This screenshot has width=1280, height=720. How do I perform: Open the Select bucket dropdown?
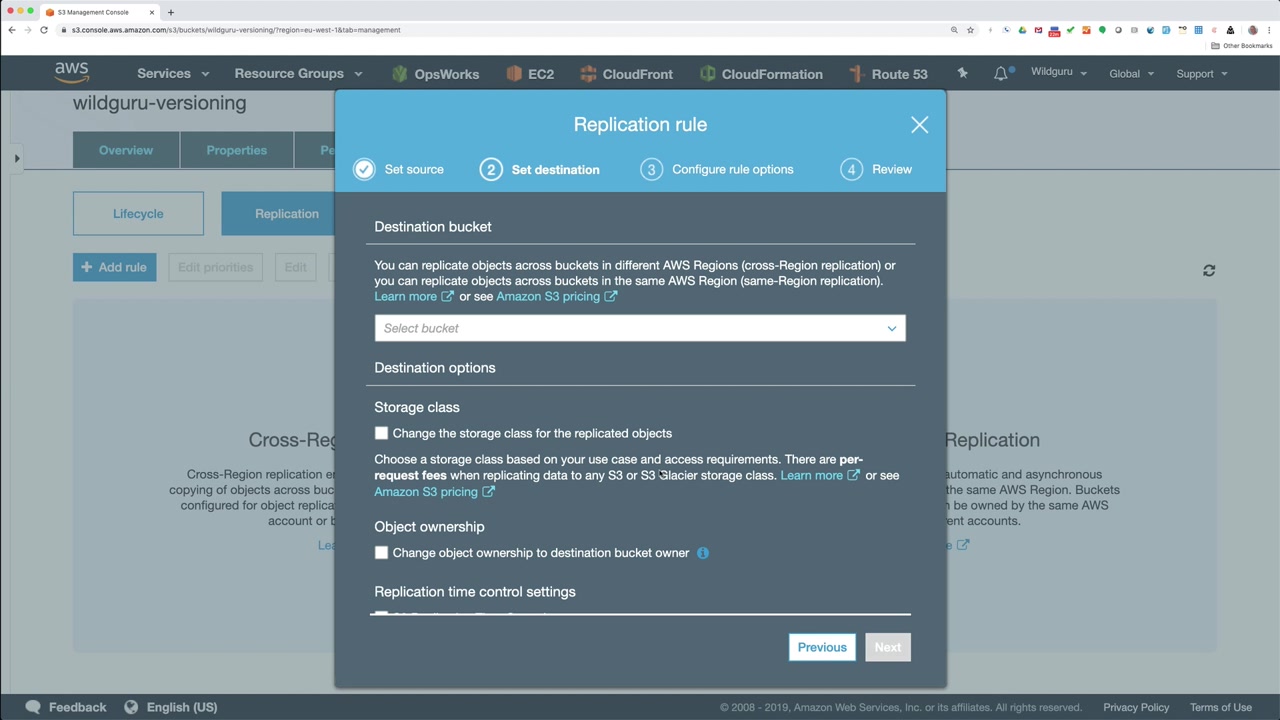640,328
